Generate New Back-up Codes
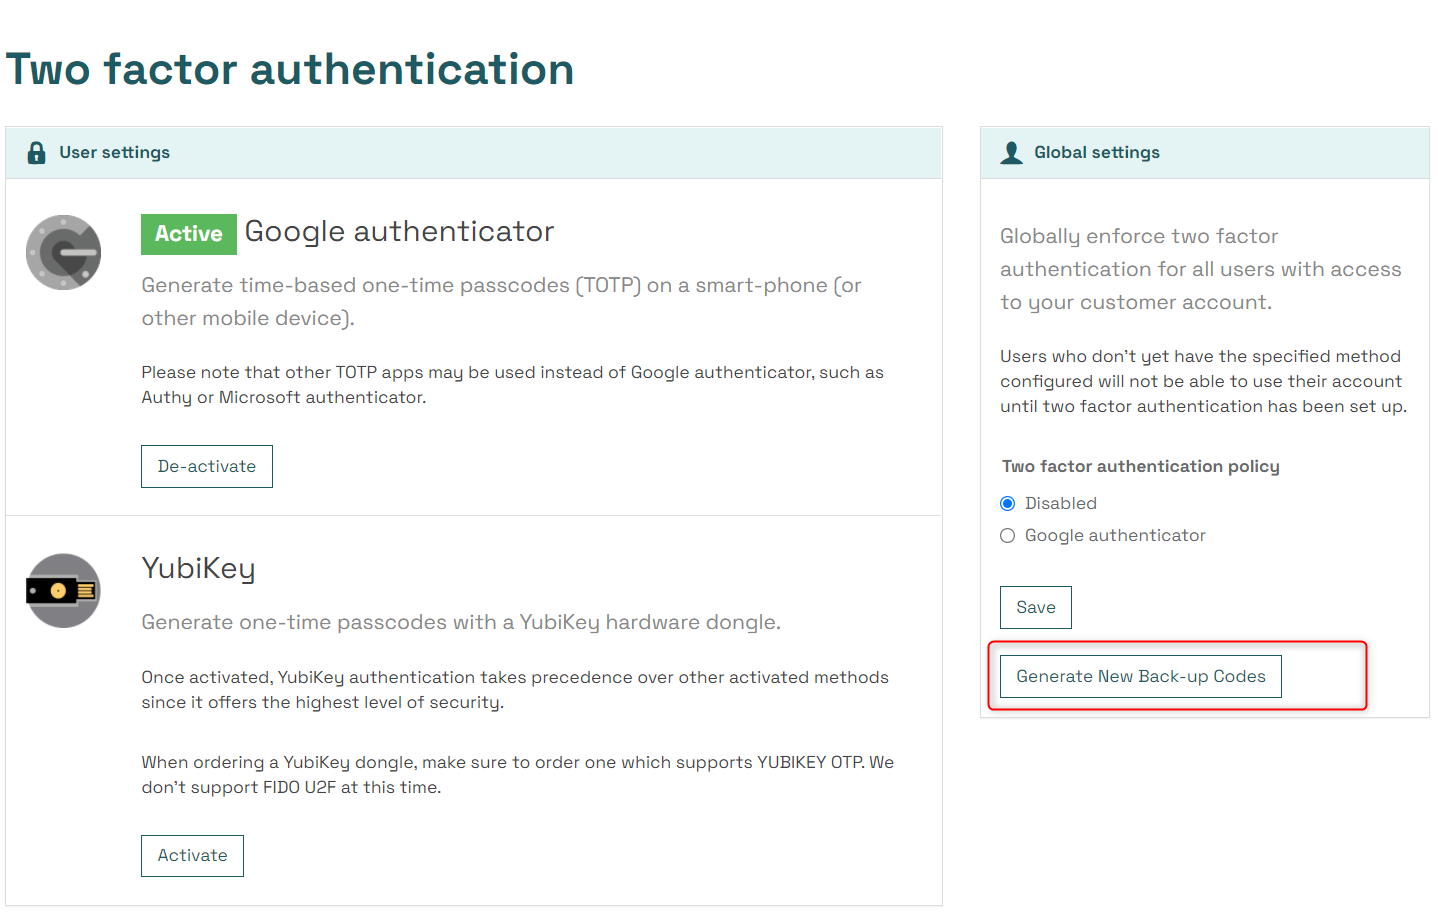This screenshot has width=1438, height=917. click(1141, 677)
